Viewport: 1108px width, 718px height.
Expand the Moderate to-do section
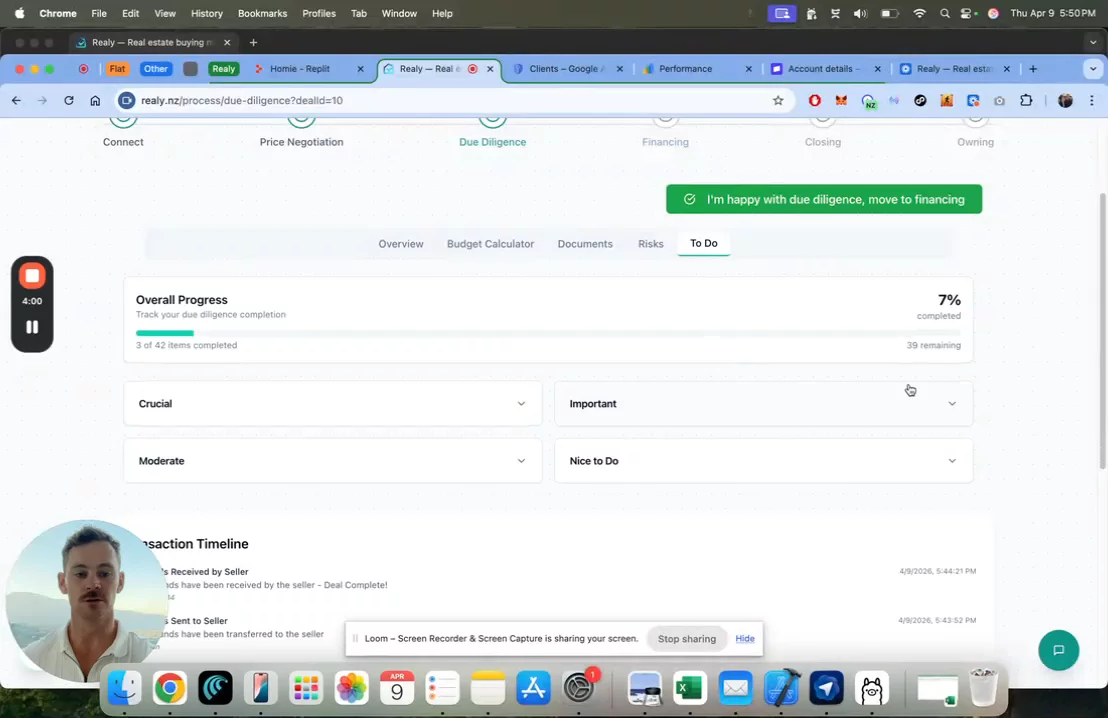tap(333, 461)
